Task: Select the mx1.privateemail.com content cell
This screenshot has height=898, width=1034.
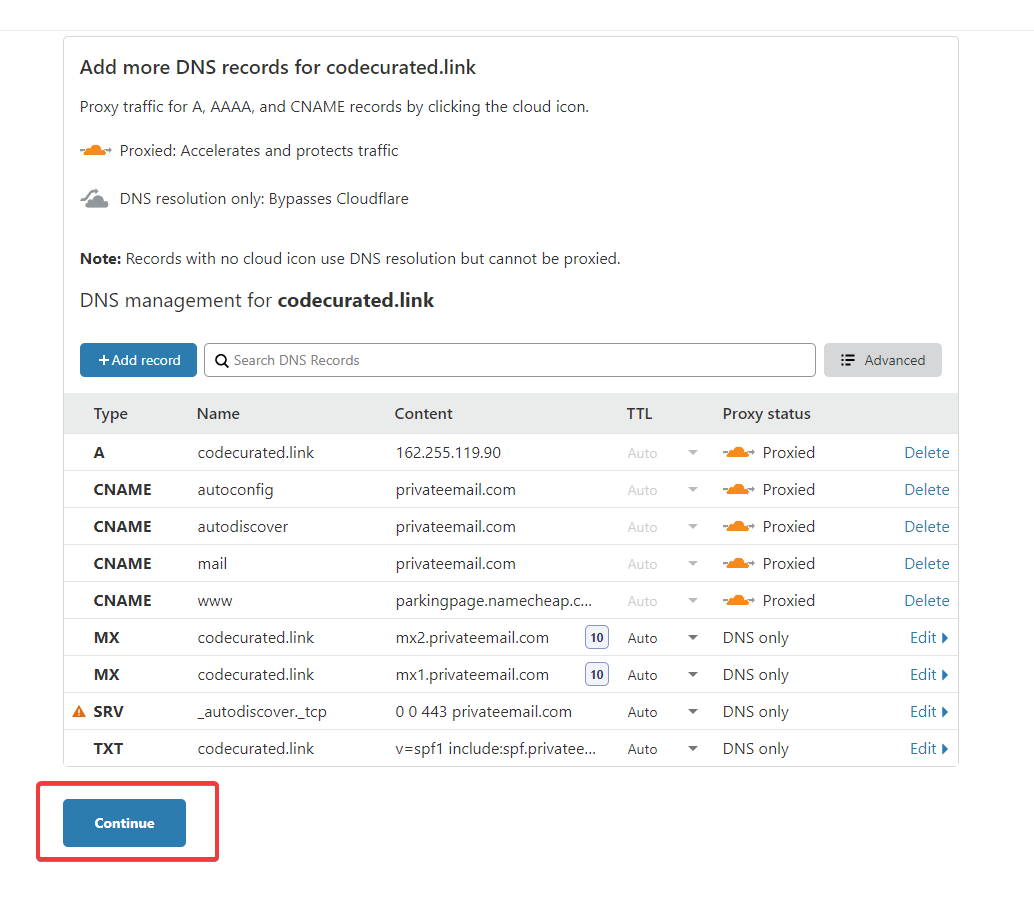Action: pos(472,675)
